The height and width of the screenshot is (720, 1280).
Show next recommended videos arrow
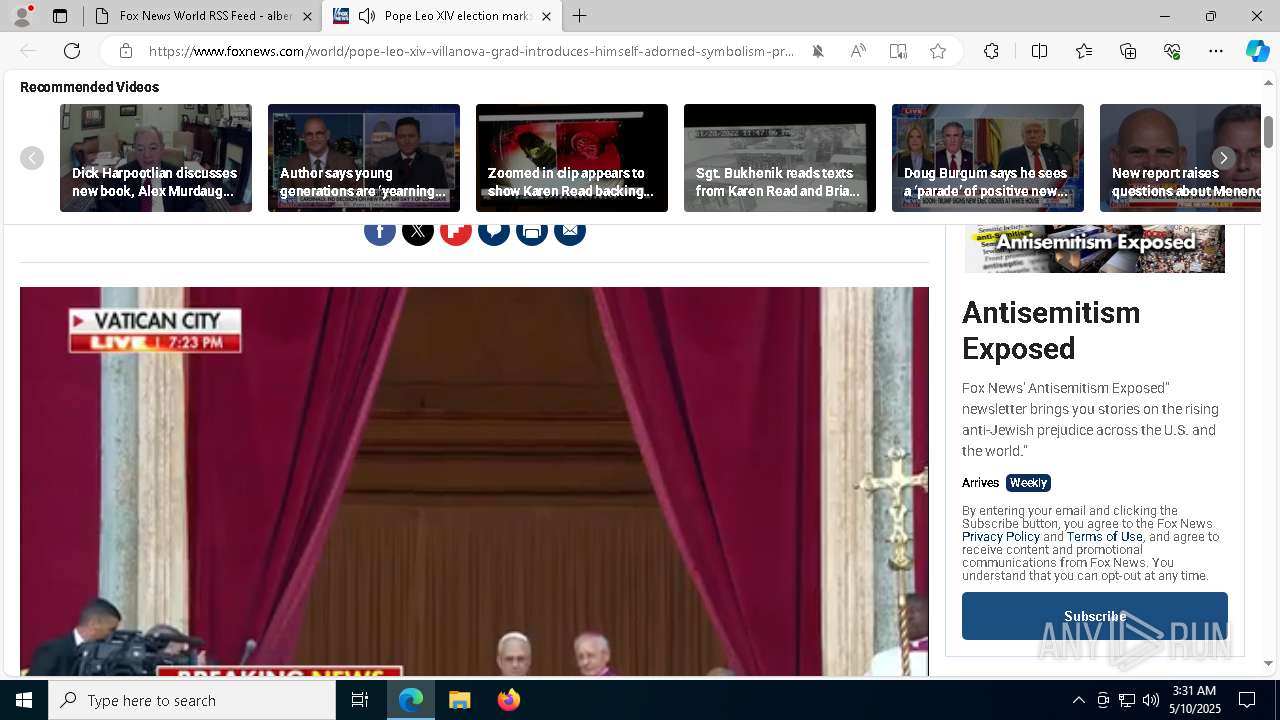(x=1223, y=158)
